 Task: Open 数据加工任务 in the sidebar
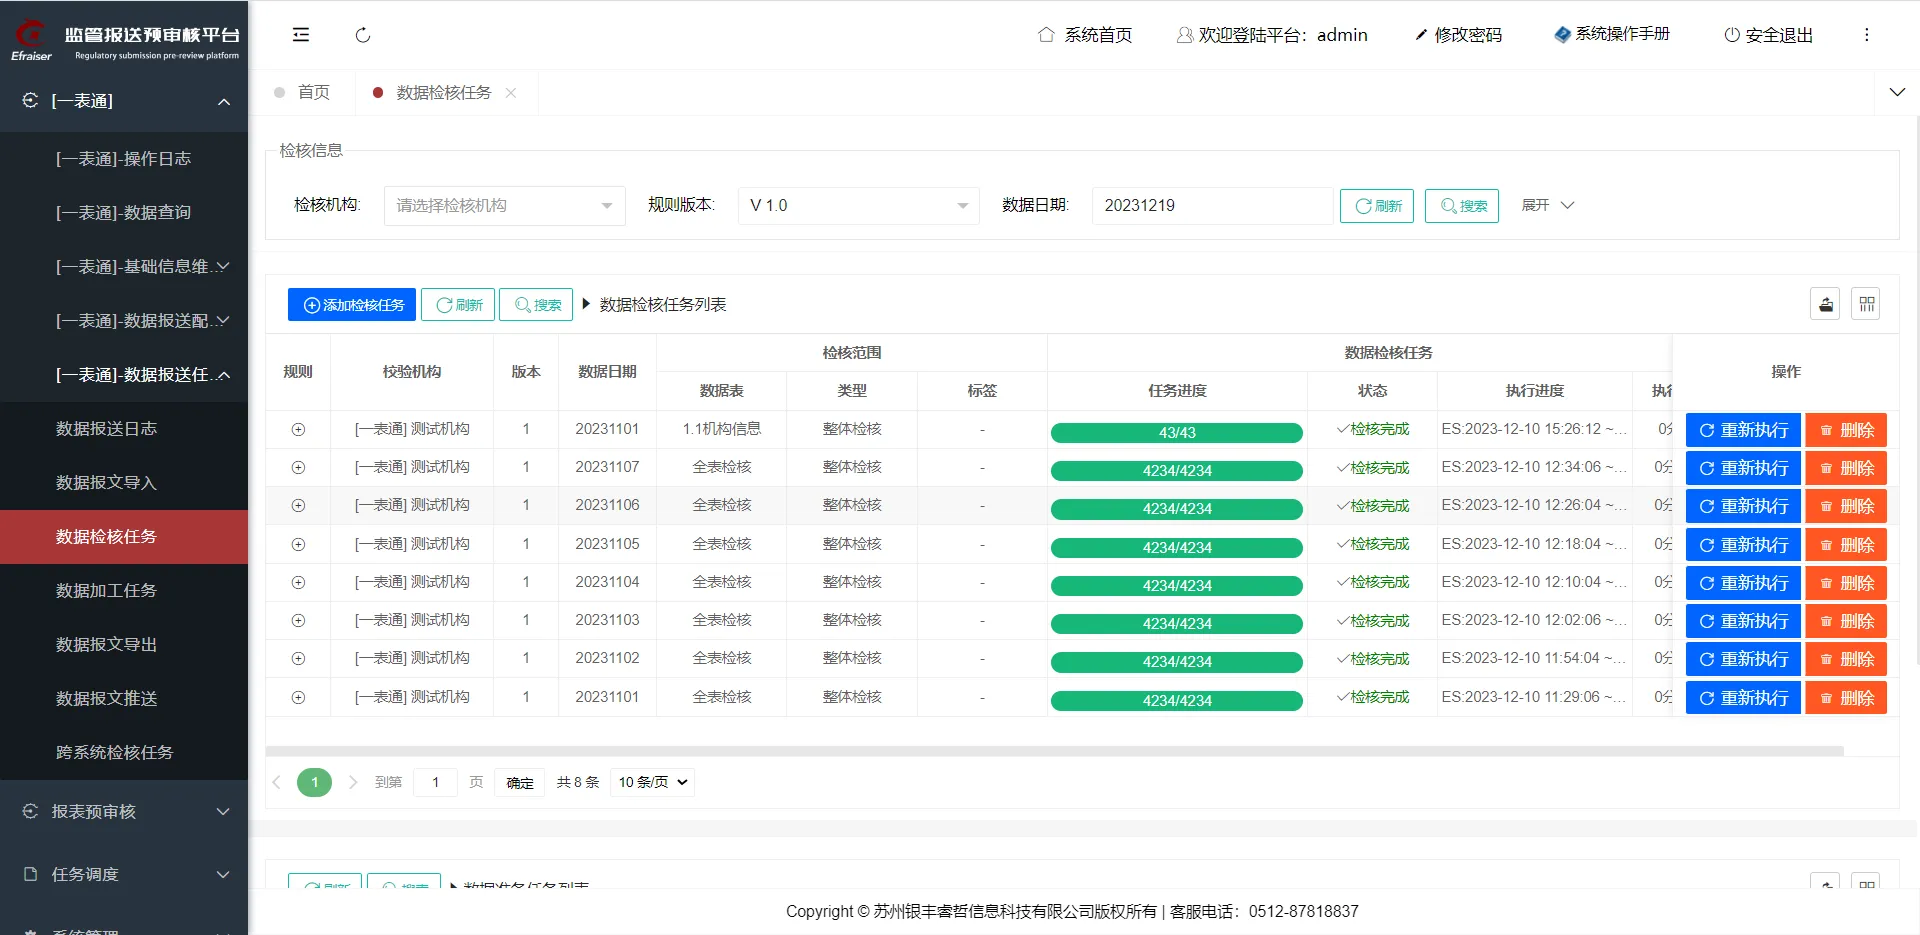tap(106, 591)
